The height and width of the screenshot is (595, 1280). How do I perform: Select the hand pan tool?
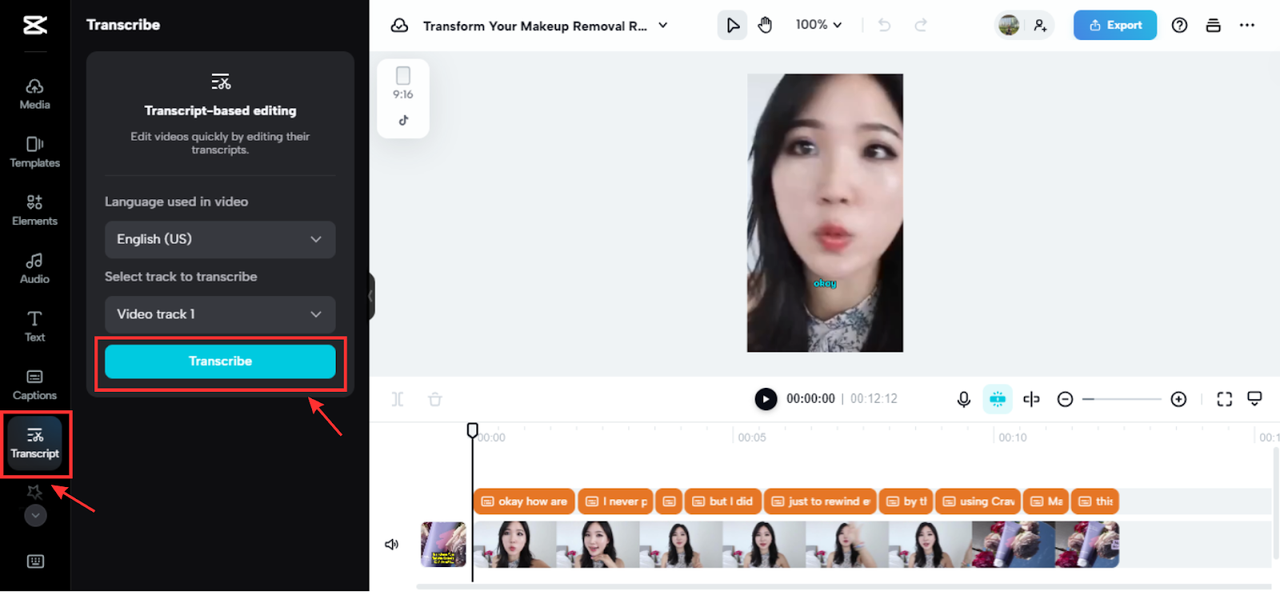coord(765,25)
